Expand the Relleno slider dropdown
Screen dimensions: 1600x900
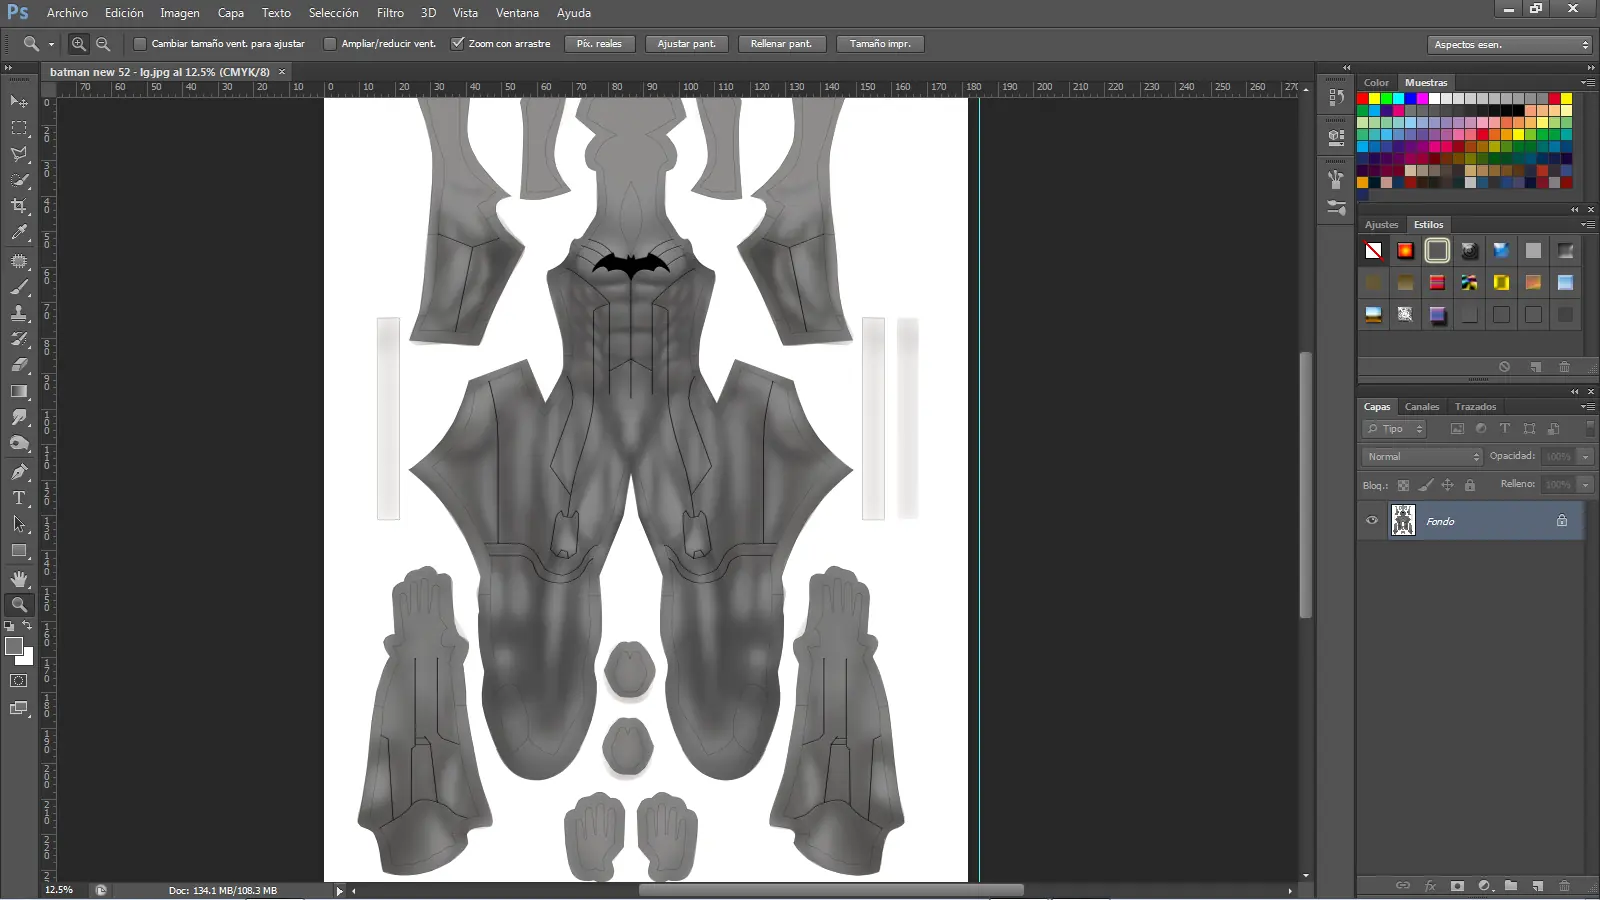(x=1585, y=485)
